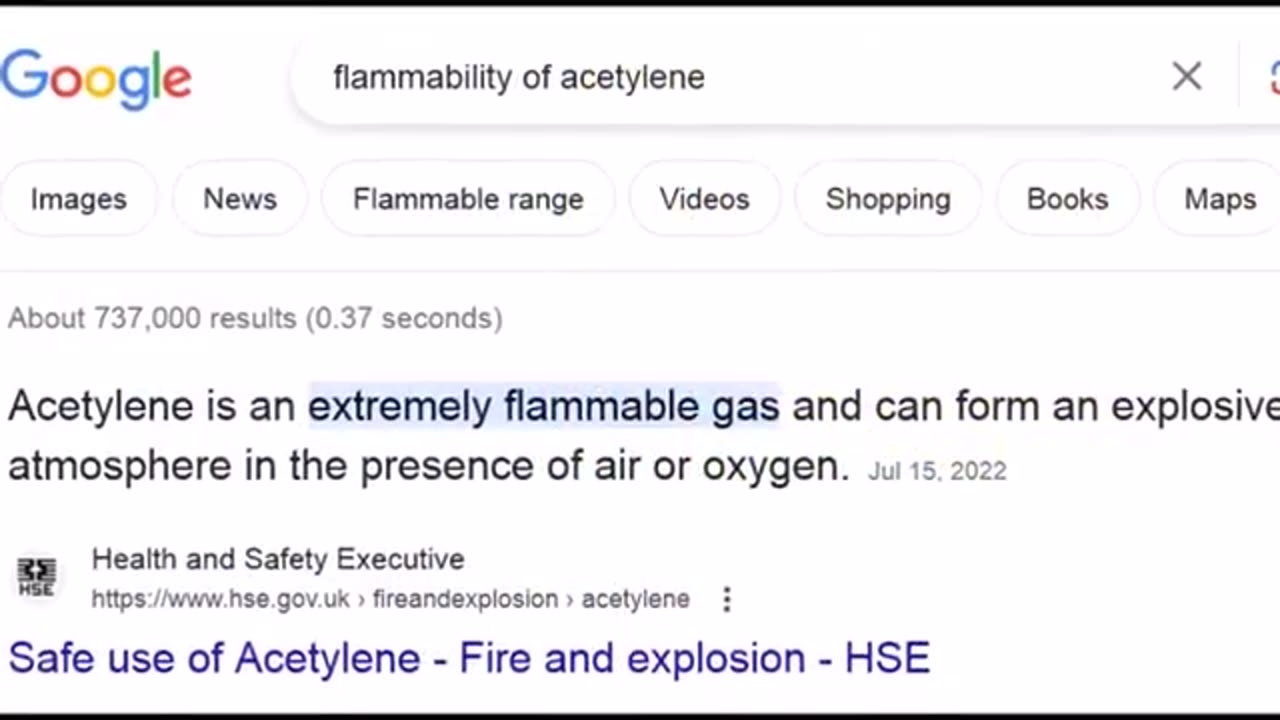
Task: Click the 'About 737,000 results' stats text
Action: [x=255, y=318]
